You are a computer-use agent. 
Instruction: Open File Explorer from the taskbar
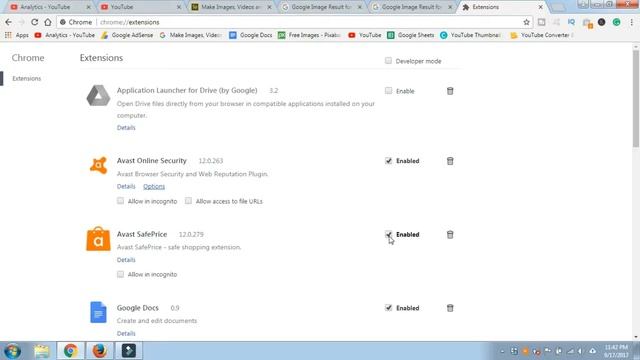tap(42, 351)
